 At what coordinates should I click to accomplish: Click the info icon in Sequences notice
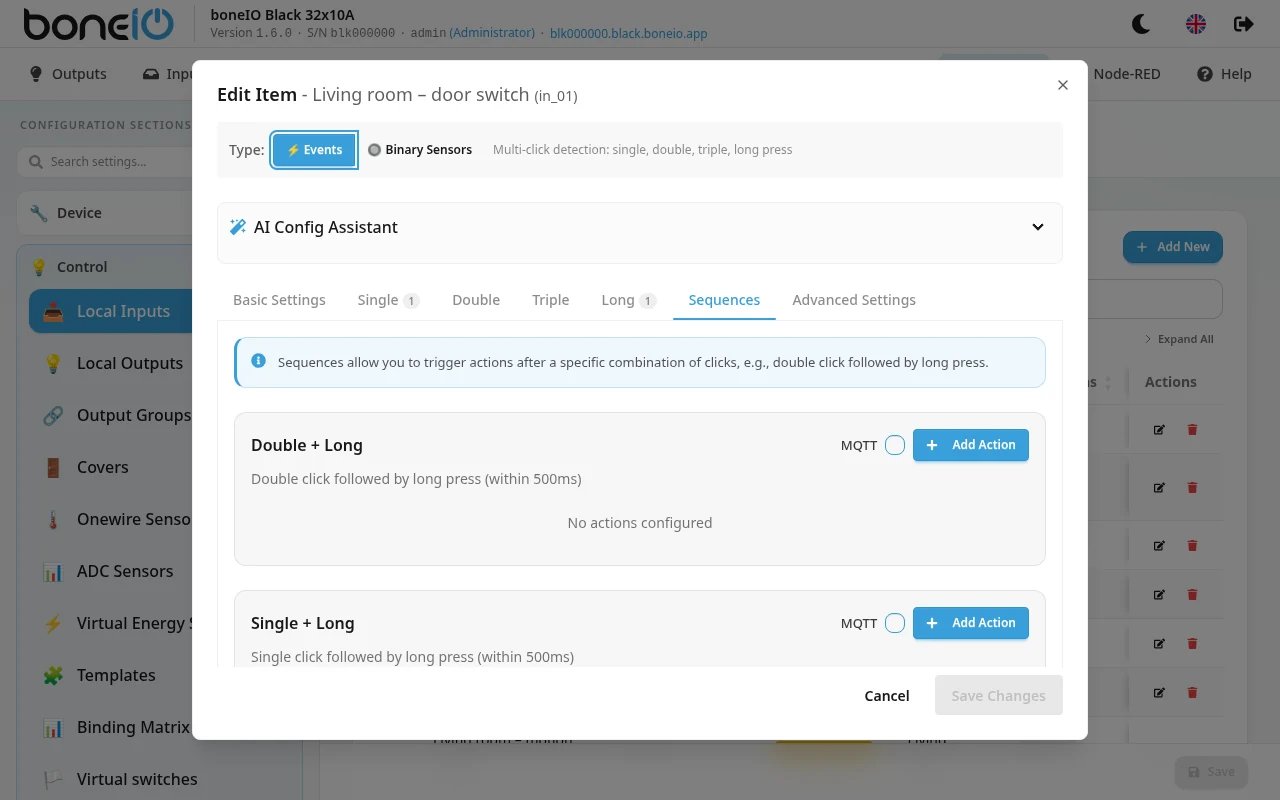tap(259, 361)
